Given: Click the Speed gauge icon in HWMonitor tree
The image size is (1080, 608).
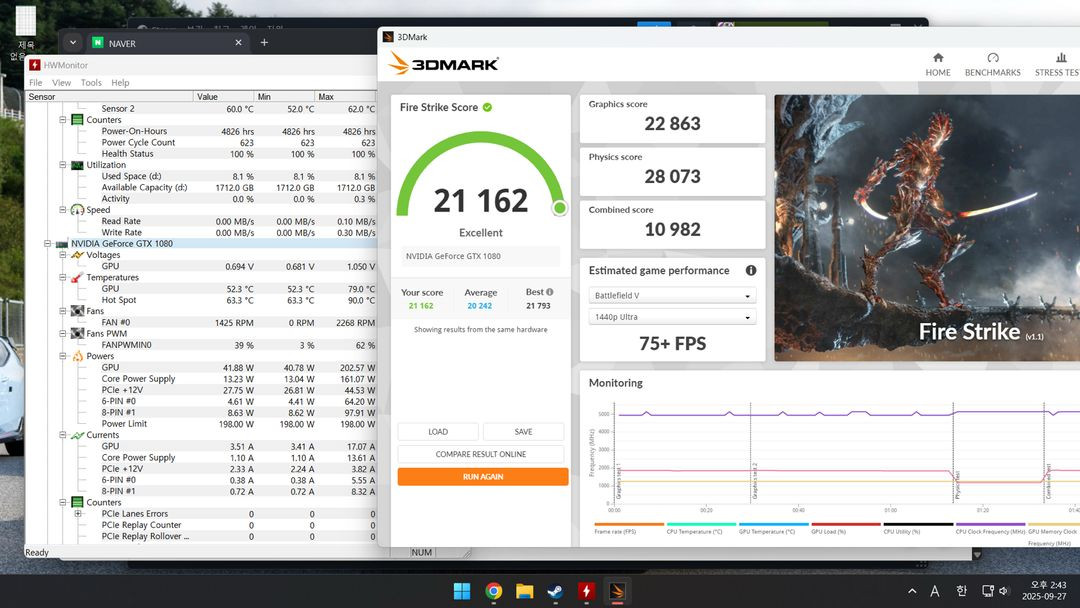Looking at the screenshot, I should pos(77,210).
